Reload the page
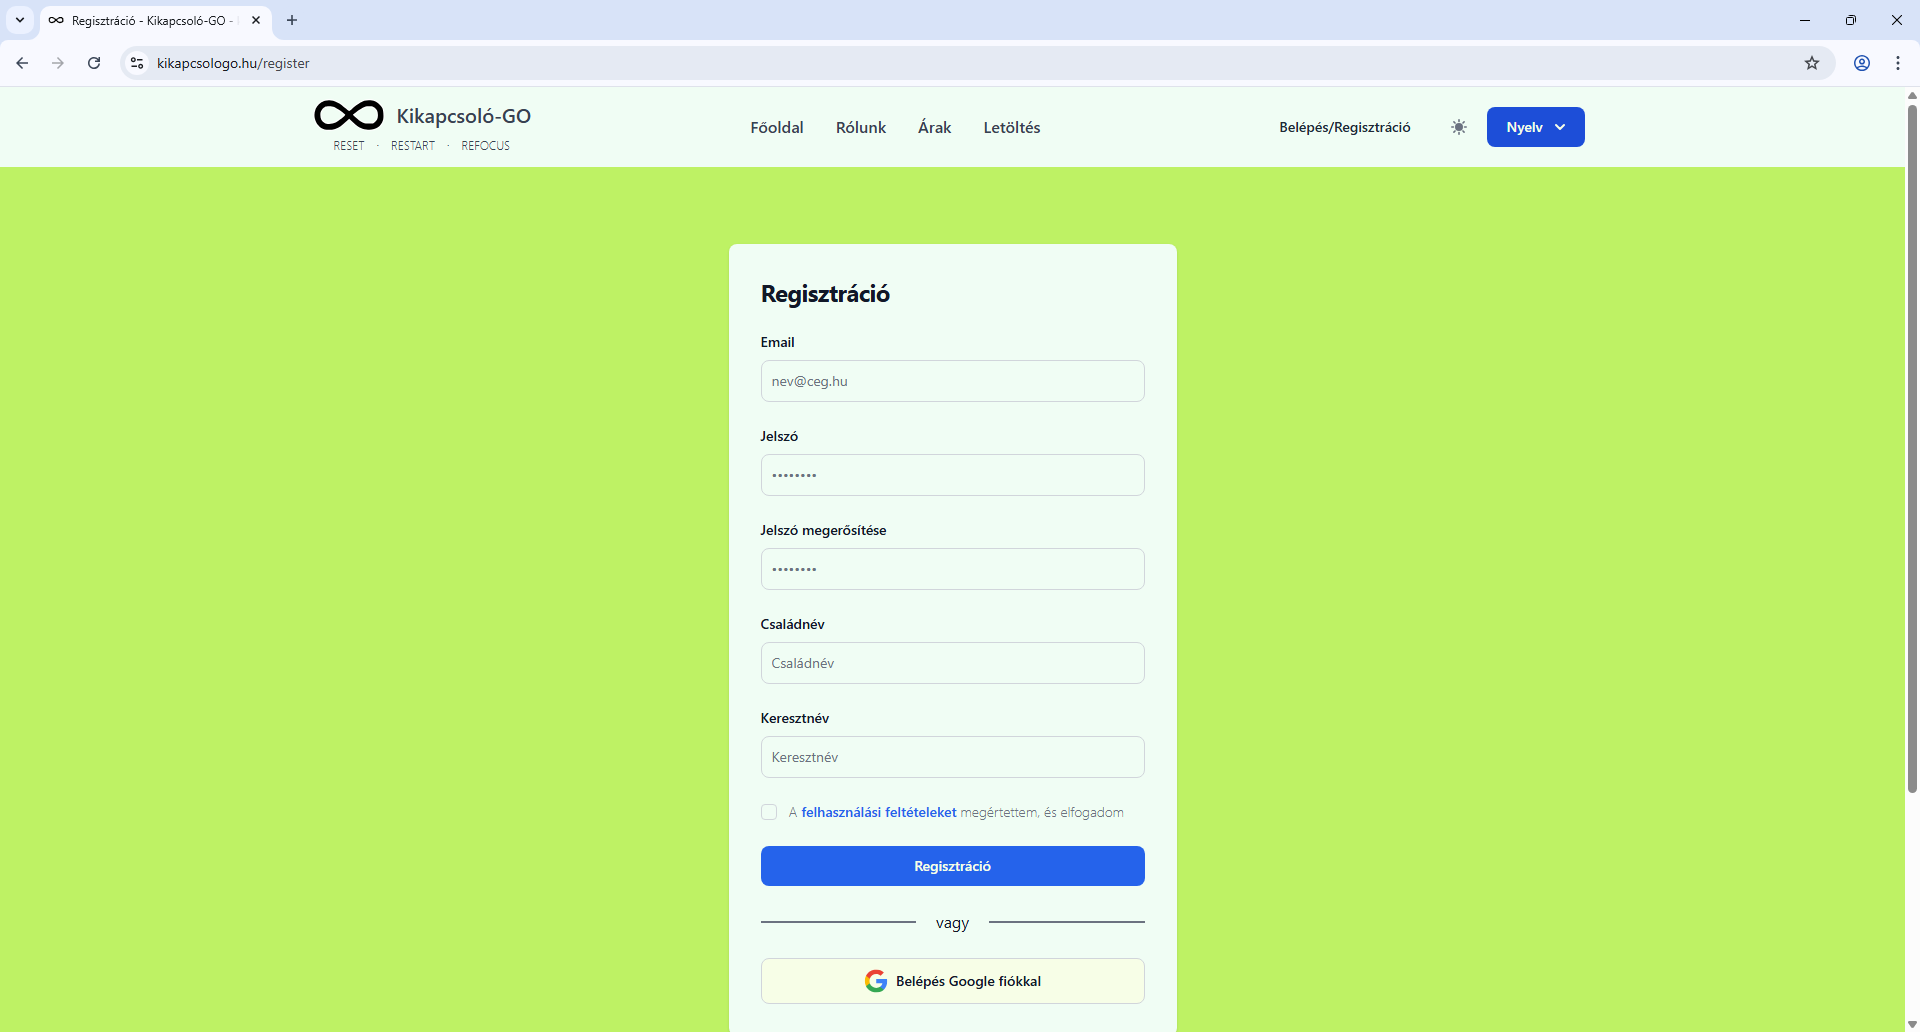The image size is (1920, 1032). pos(94,63)
